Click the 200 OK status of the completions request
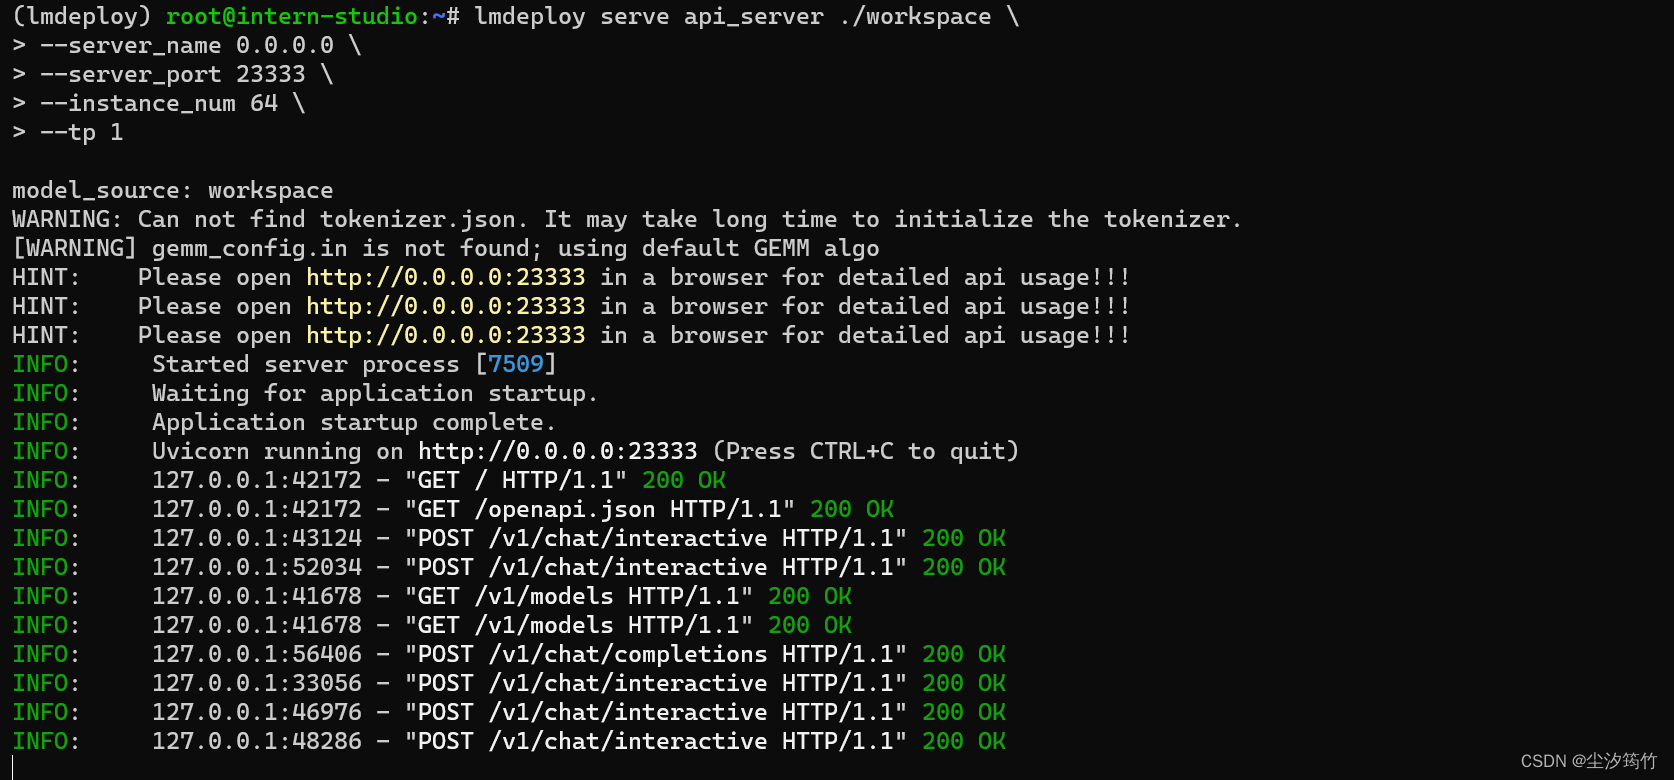 click(964, 654)
